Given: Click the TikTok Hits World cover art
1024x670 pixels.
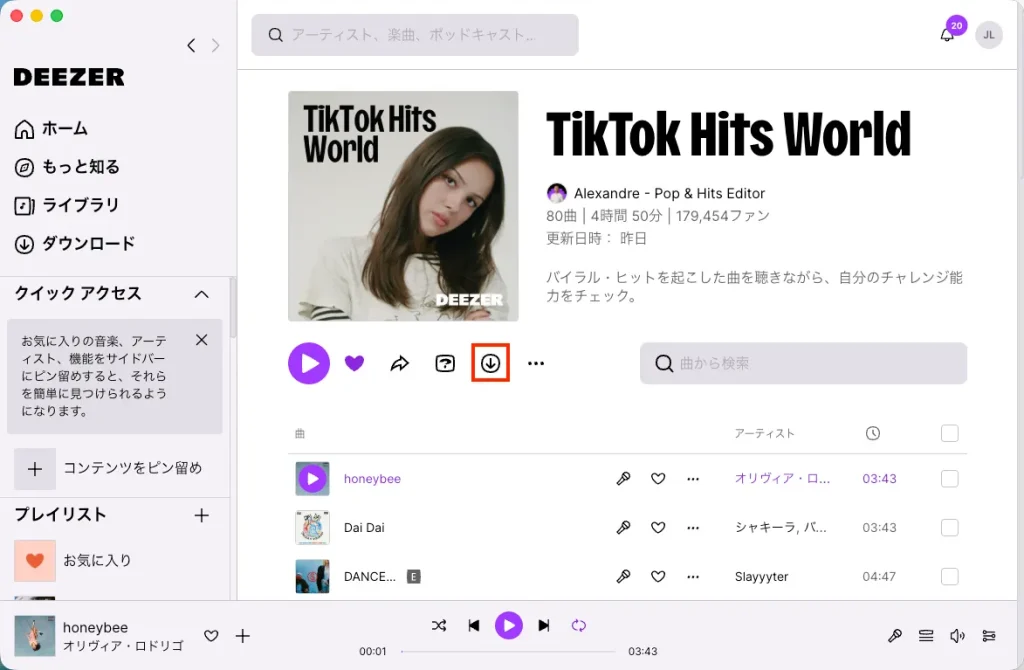Looking at the screenshot, I should tap(403, 206).
